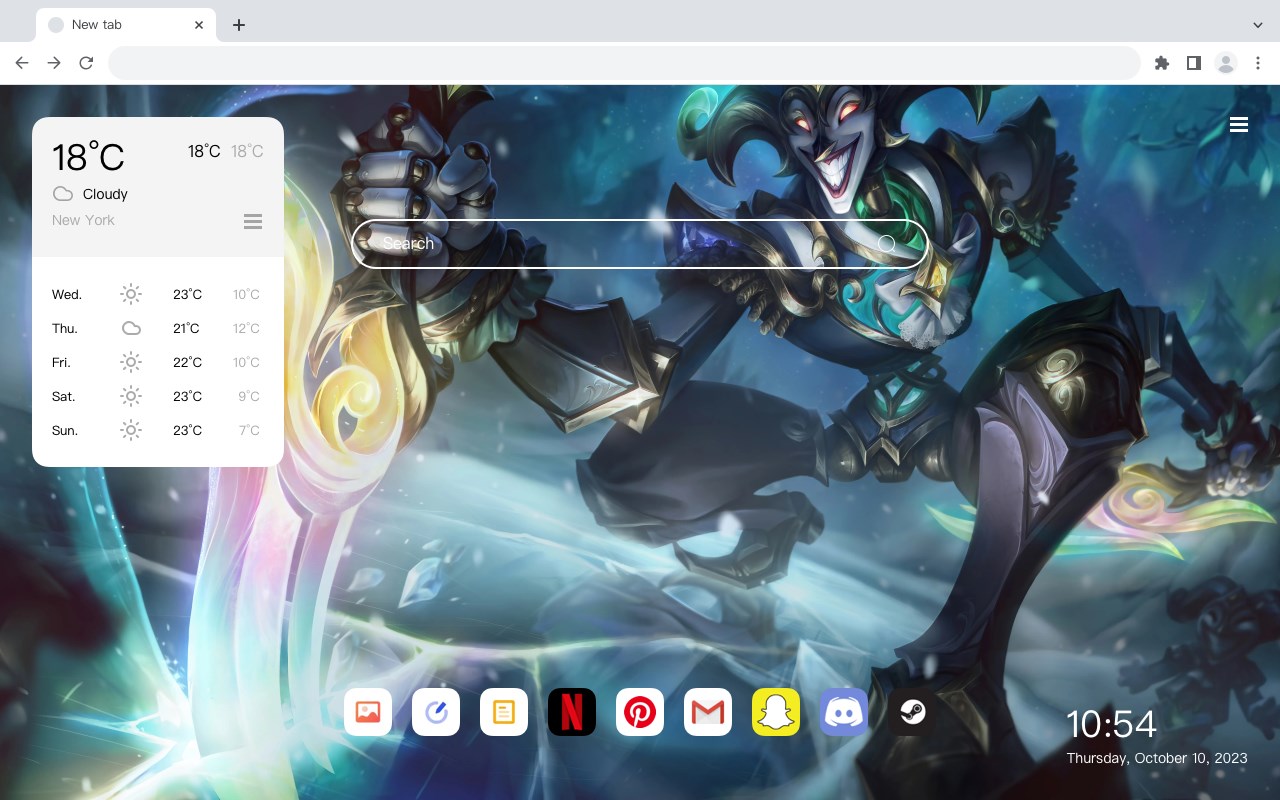Click Saturday's sunny forecast icon
This screenshot has height=800, width=1280.
pos(131,396)
